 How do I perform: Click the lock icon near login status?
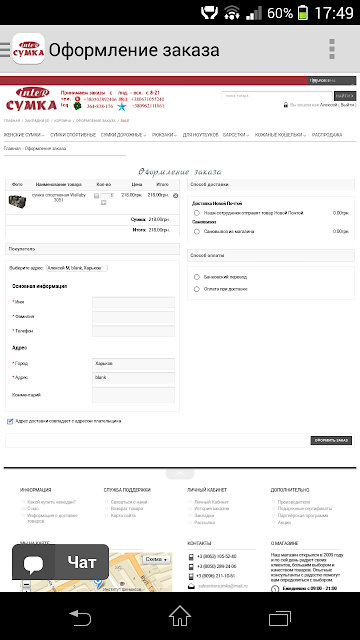click(286, 105)
